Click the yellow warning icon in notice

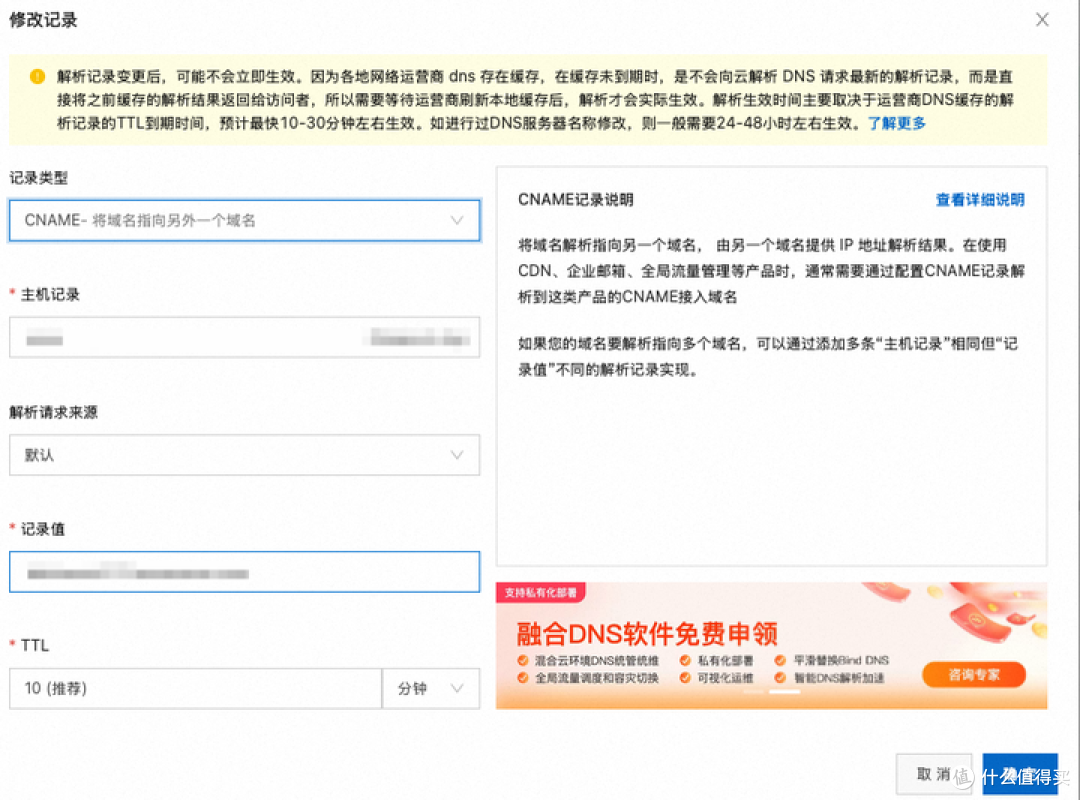37,76
